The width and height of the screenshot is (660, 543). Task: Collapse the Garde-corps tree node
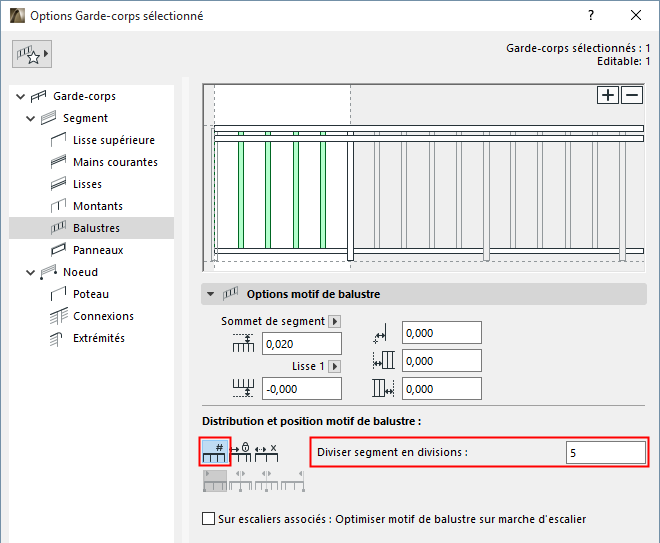pyautogui.click(x=20, y=96)
